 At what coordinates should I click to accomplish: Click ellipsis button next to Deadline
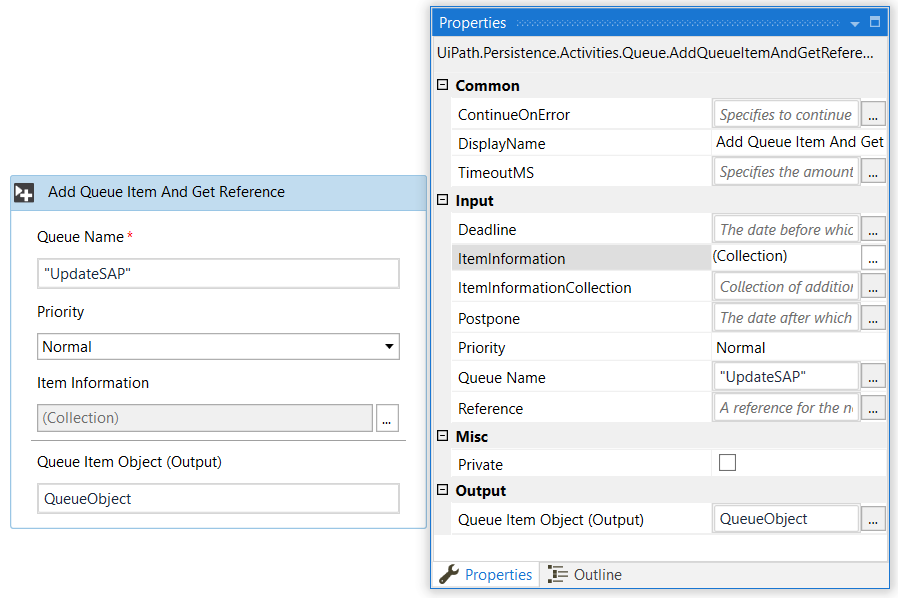[x=873, y=230]
